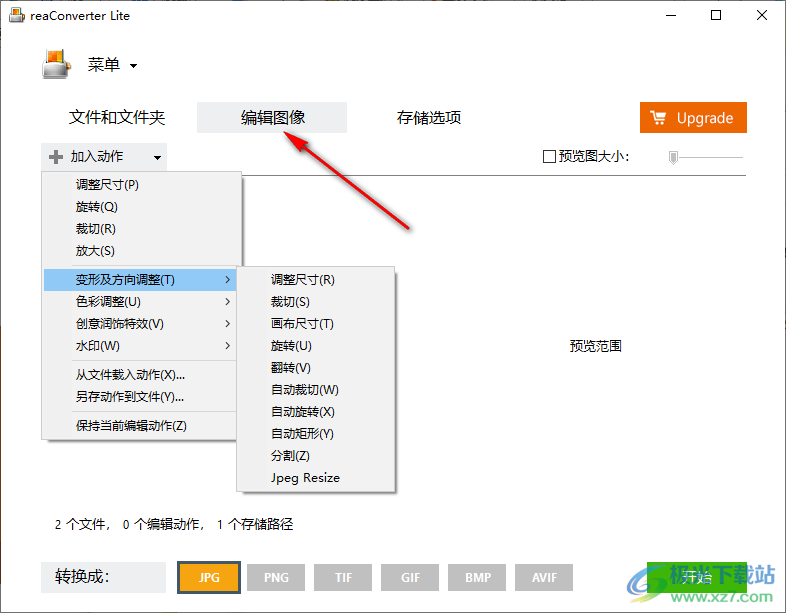
Task: Choose GIF output format
Action: (410, 577)
